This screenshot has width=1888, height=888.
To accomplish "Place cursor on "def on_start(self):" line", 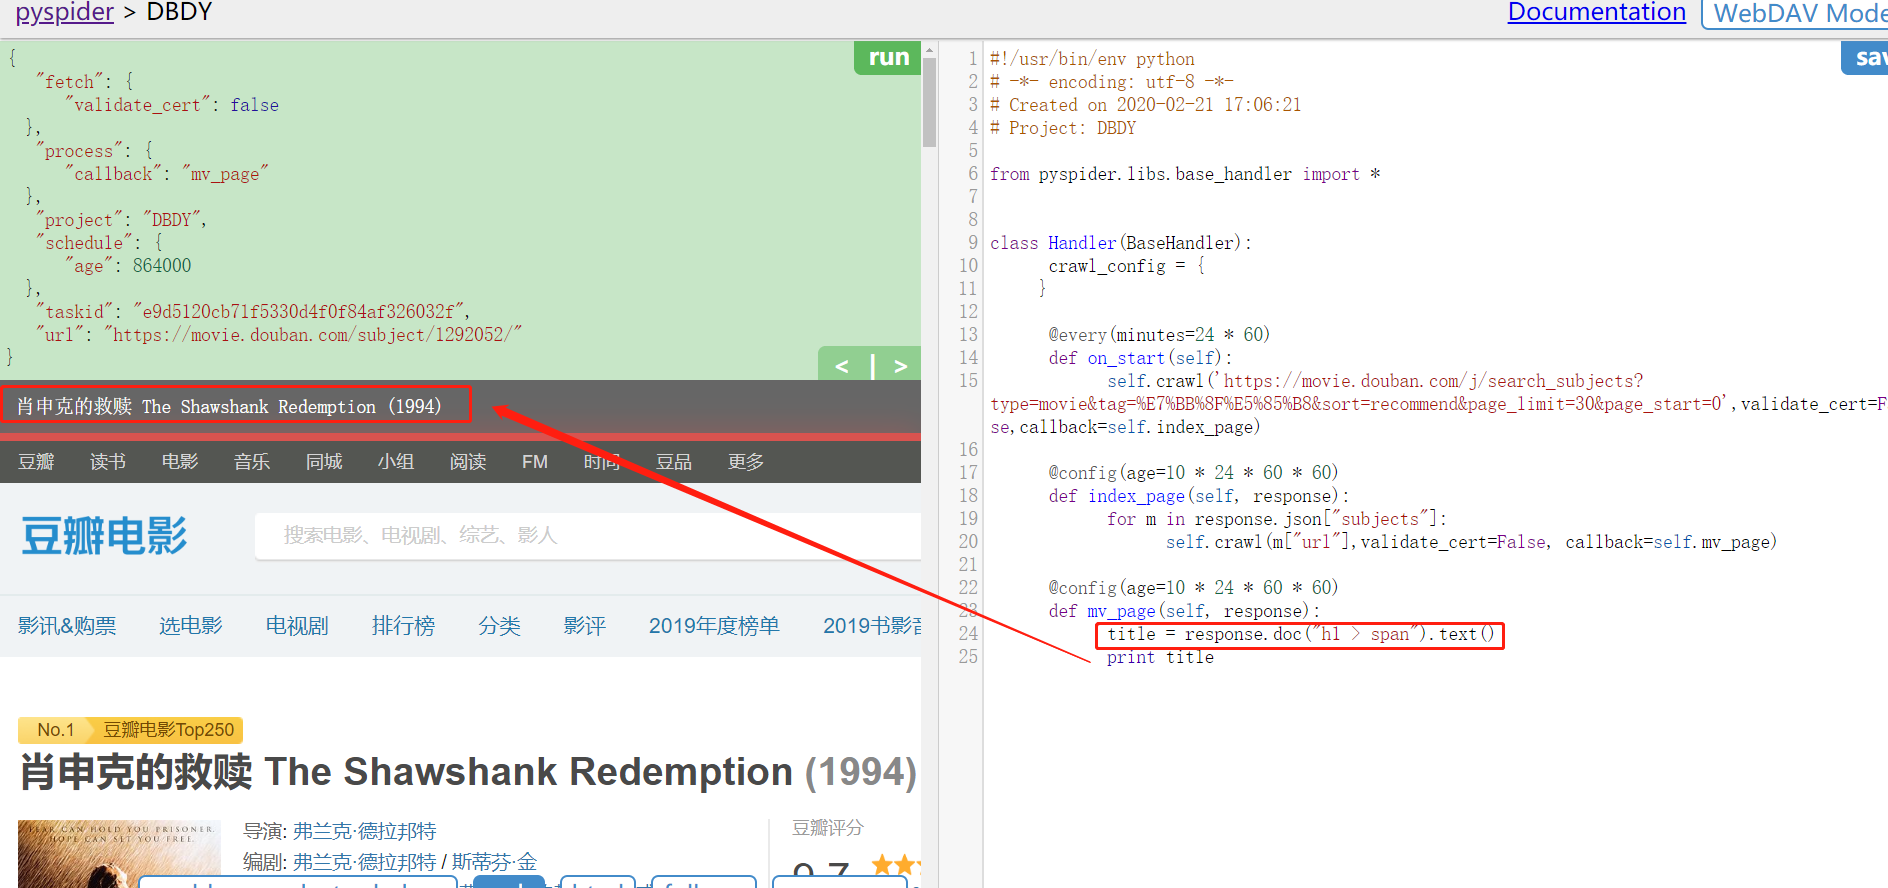I will (x=1141, y=358).
